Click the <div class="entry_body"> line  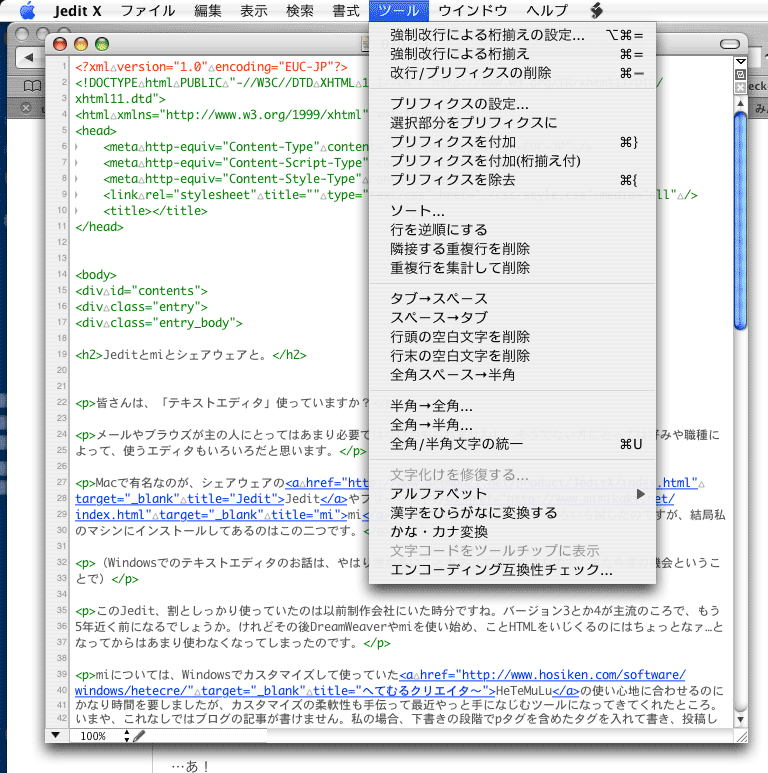point(159,323)
